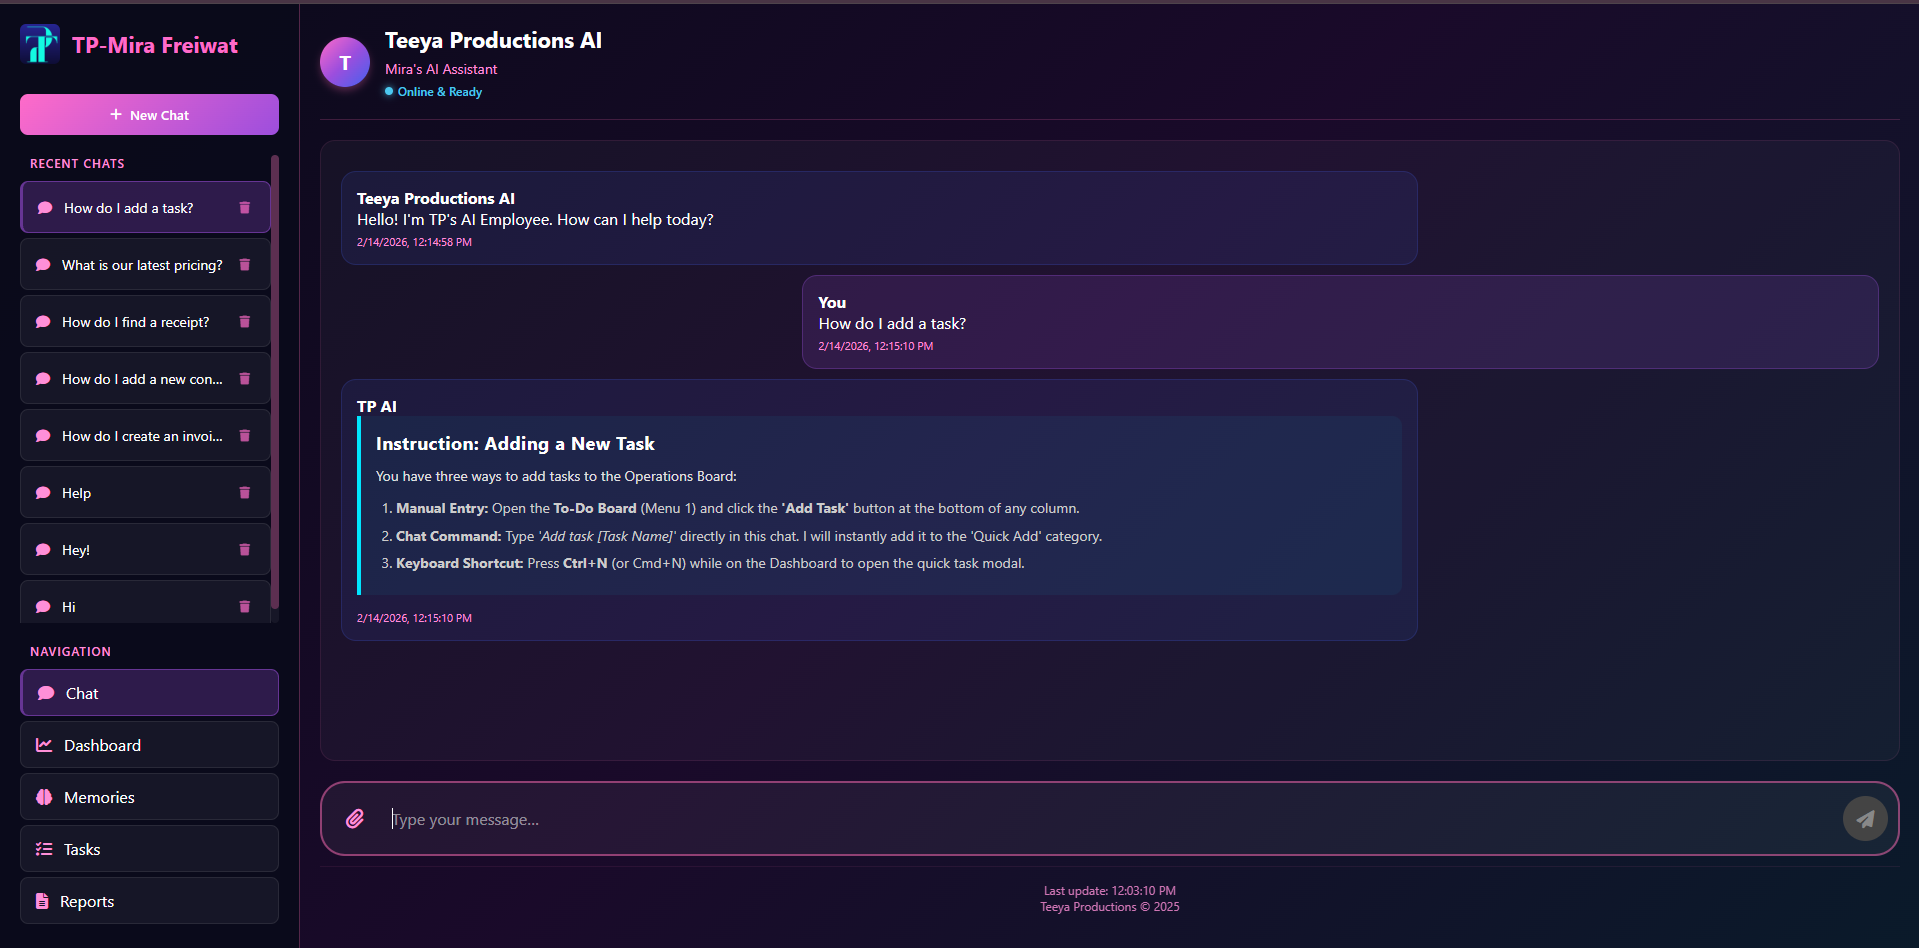
Task: Click the chat bubble icon beside Help
Action: [43, 492]
